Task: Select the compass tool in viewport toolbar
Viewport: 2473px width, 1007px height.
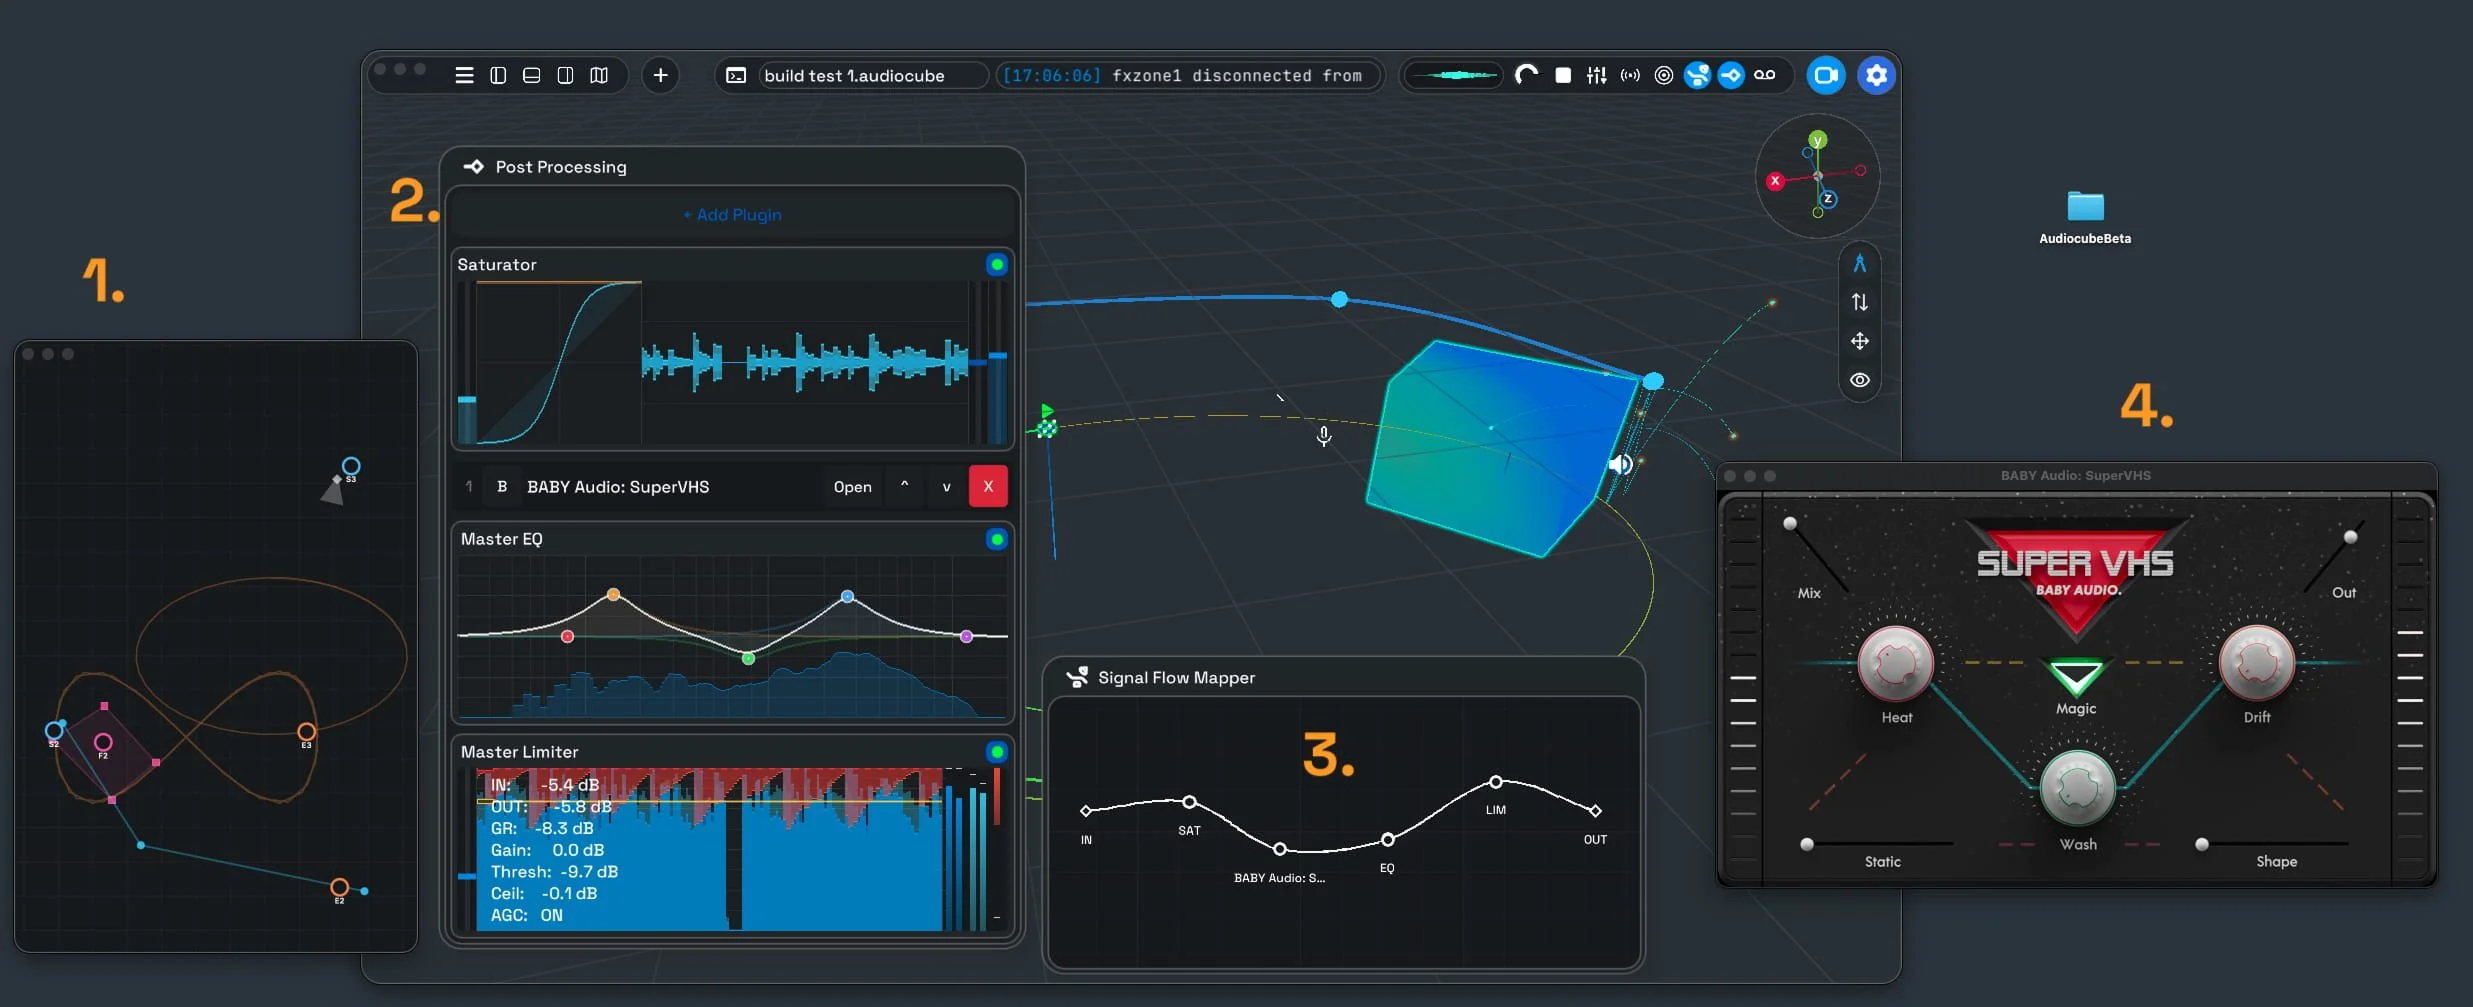Action: coord(1860,263)
